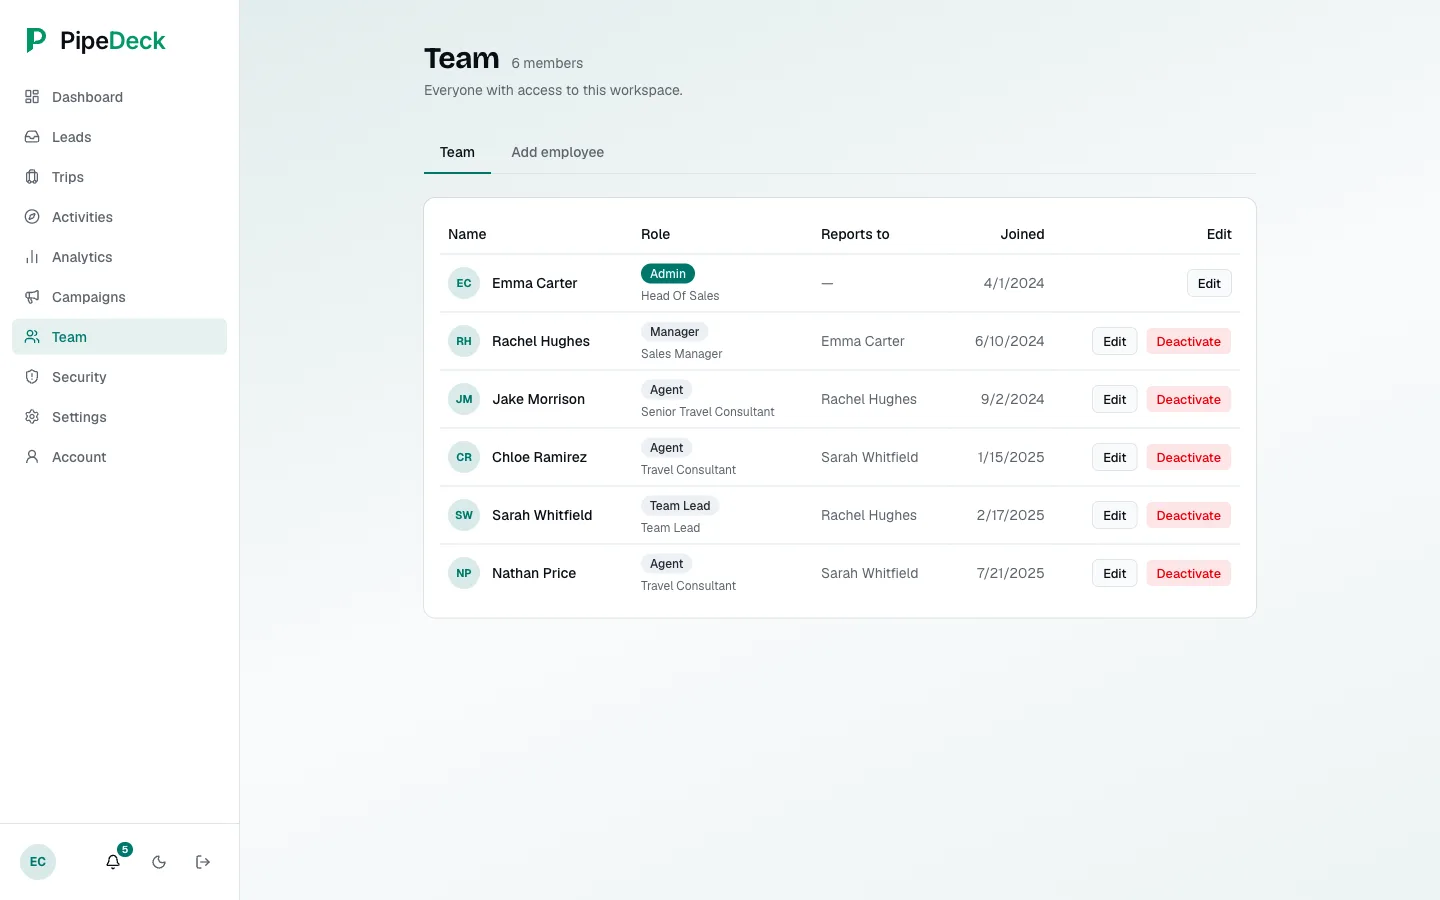This screenshot has height=900, width=1440.
Task: Click EC user avatar in sidebar footer
Action: 38,862
